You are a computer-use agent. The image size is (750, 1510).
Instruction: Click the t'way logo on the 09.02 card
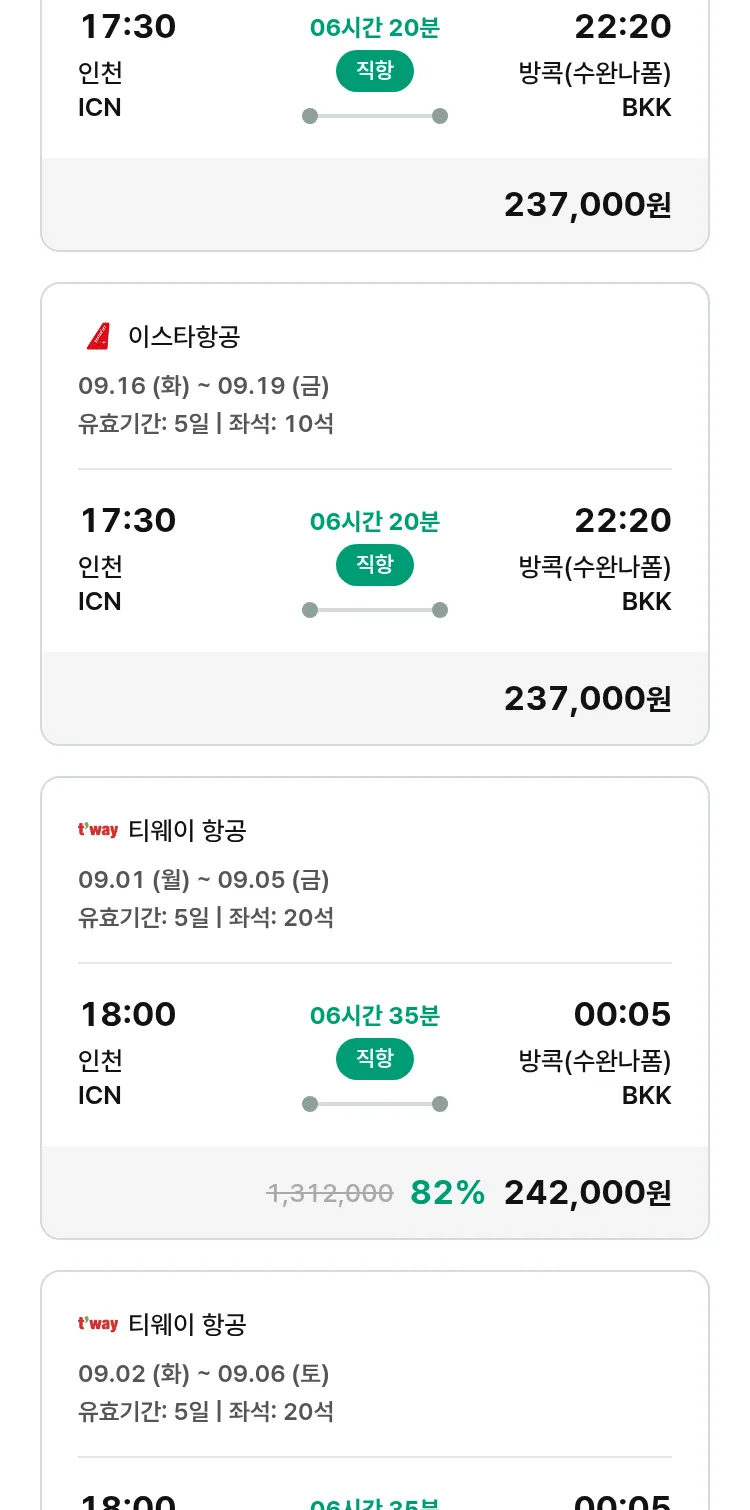coord(98,1324)
